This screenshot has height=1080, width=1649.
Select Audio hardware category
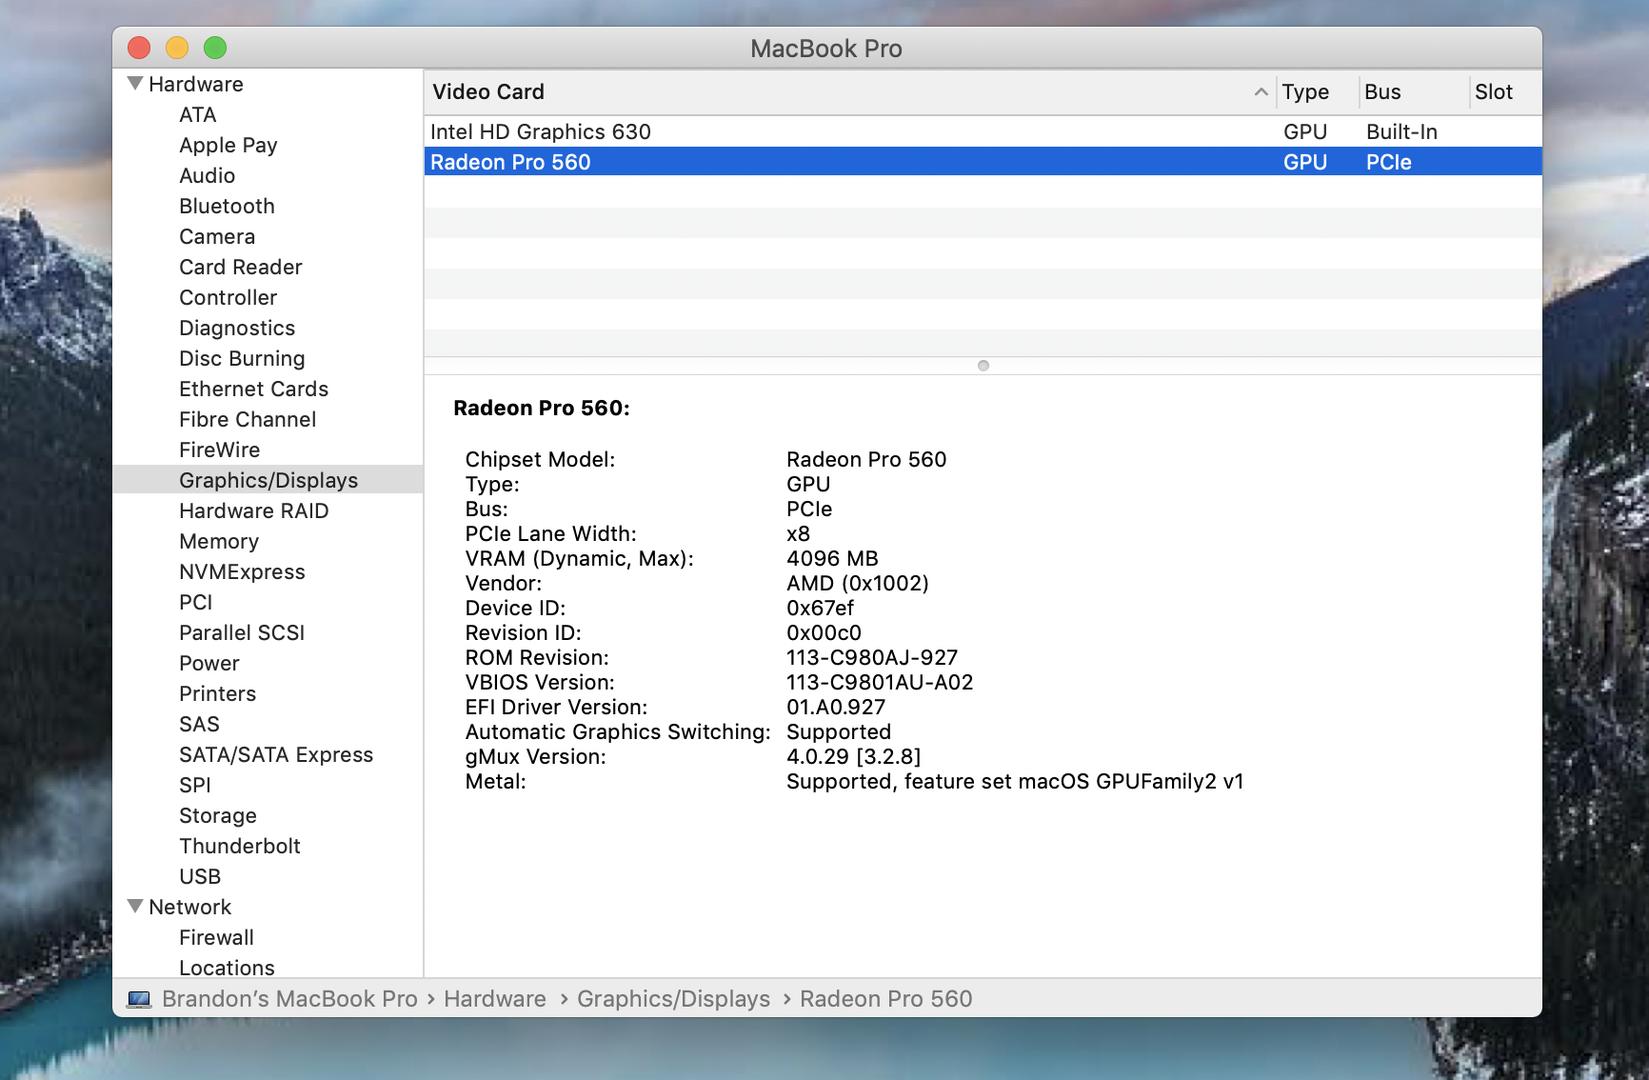[x=207, y=176]
